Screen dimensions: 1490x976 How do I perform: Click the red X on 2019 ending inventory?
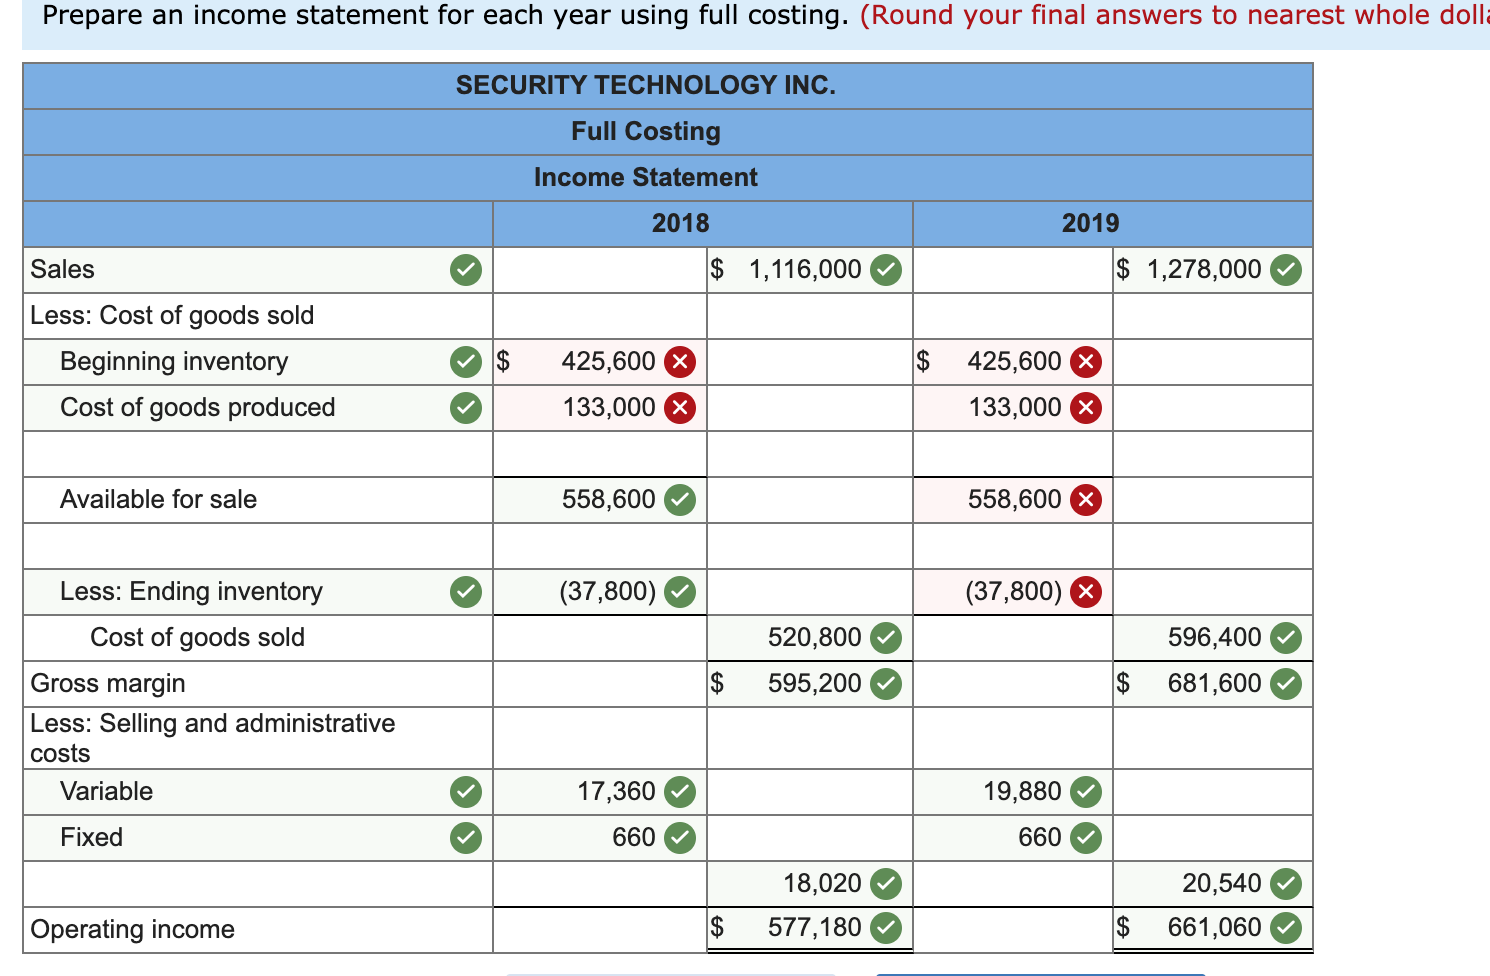point(1086,591)
